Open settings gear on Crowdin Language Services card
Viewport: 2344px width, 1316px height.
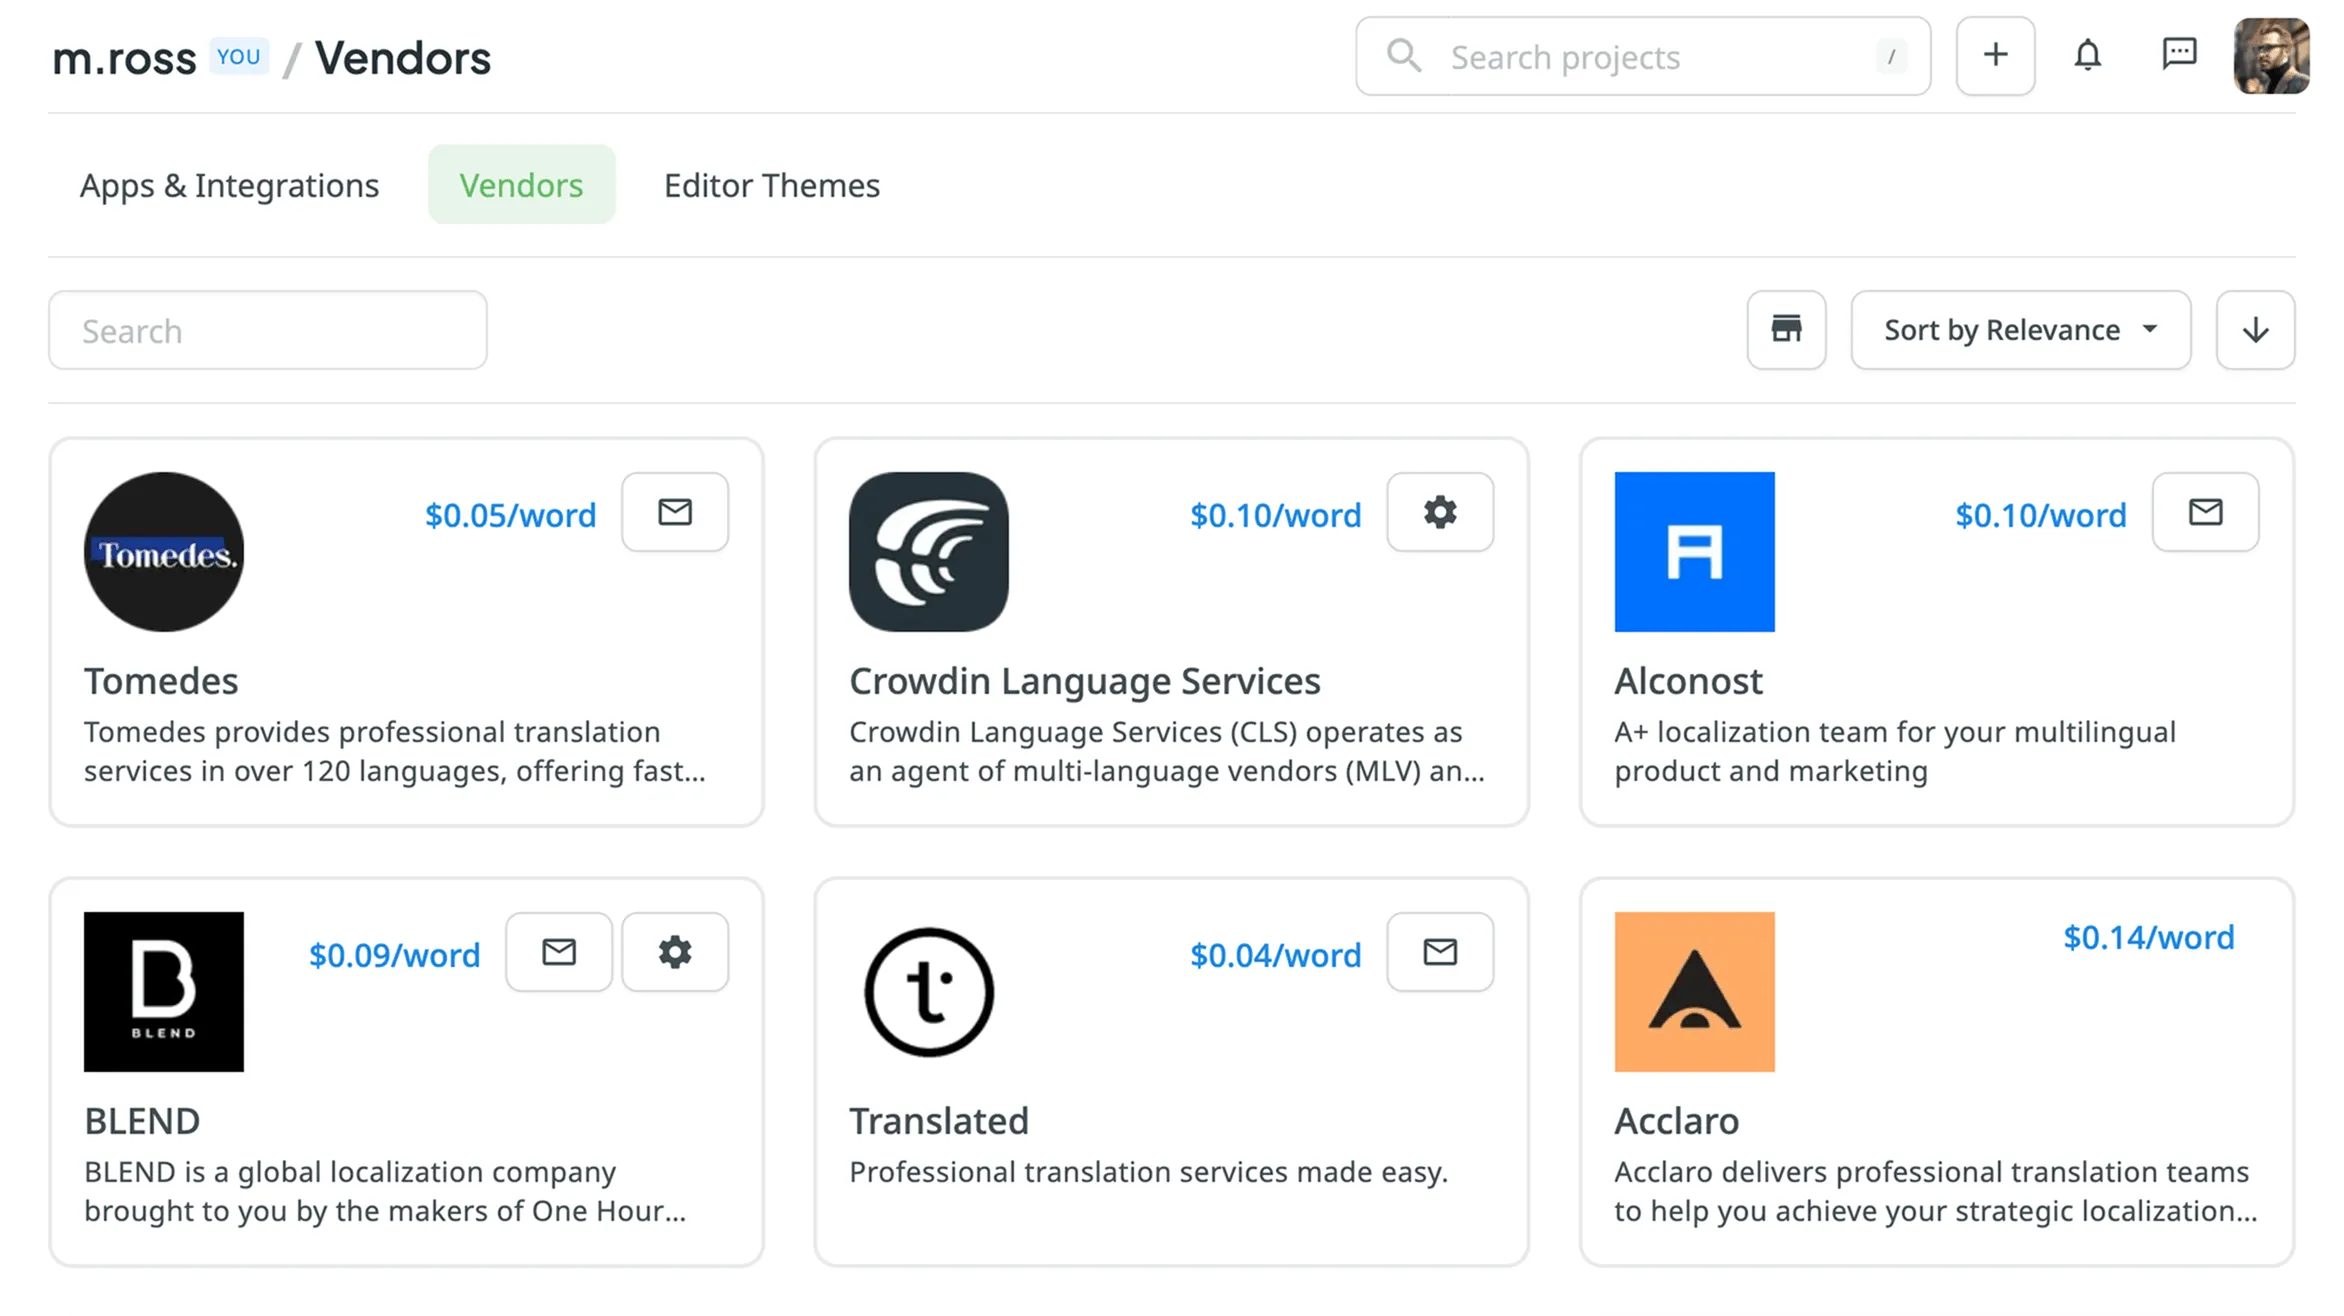[x=1440, y=512]
